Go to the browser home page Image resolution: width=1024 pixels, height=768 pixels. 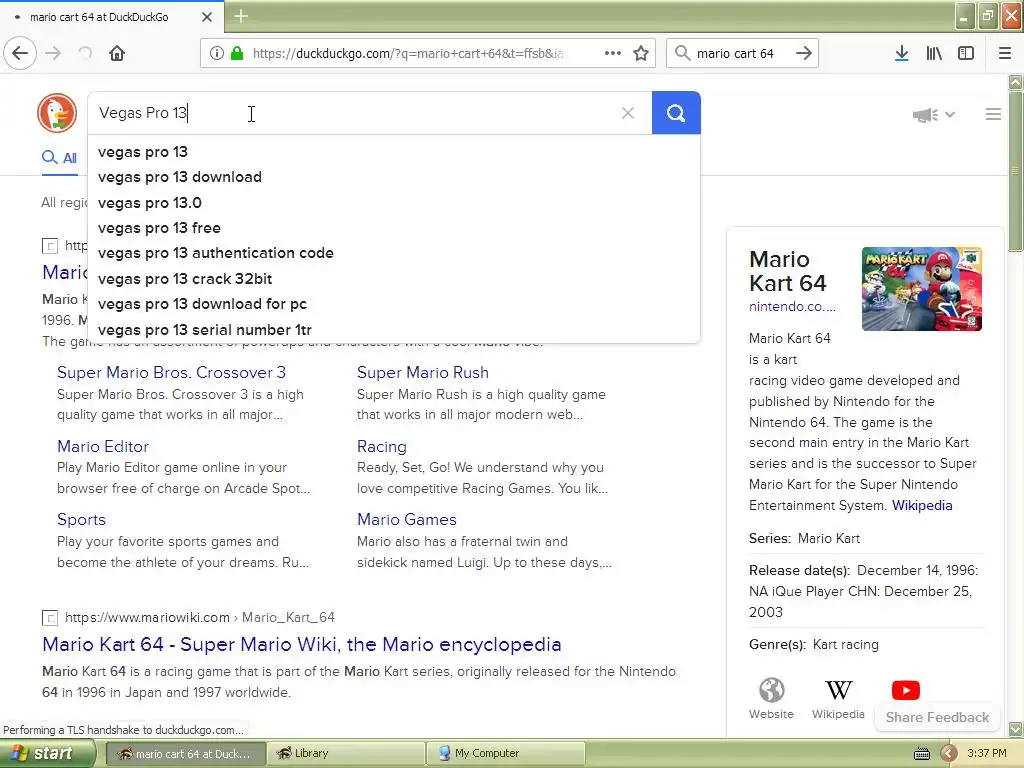click(117, 53)
